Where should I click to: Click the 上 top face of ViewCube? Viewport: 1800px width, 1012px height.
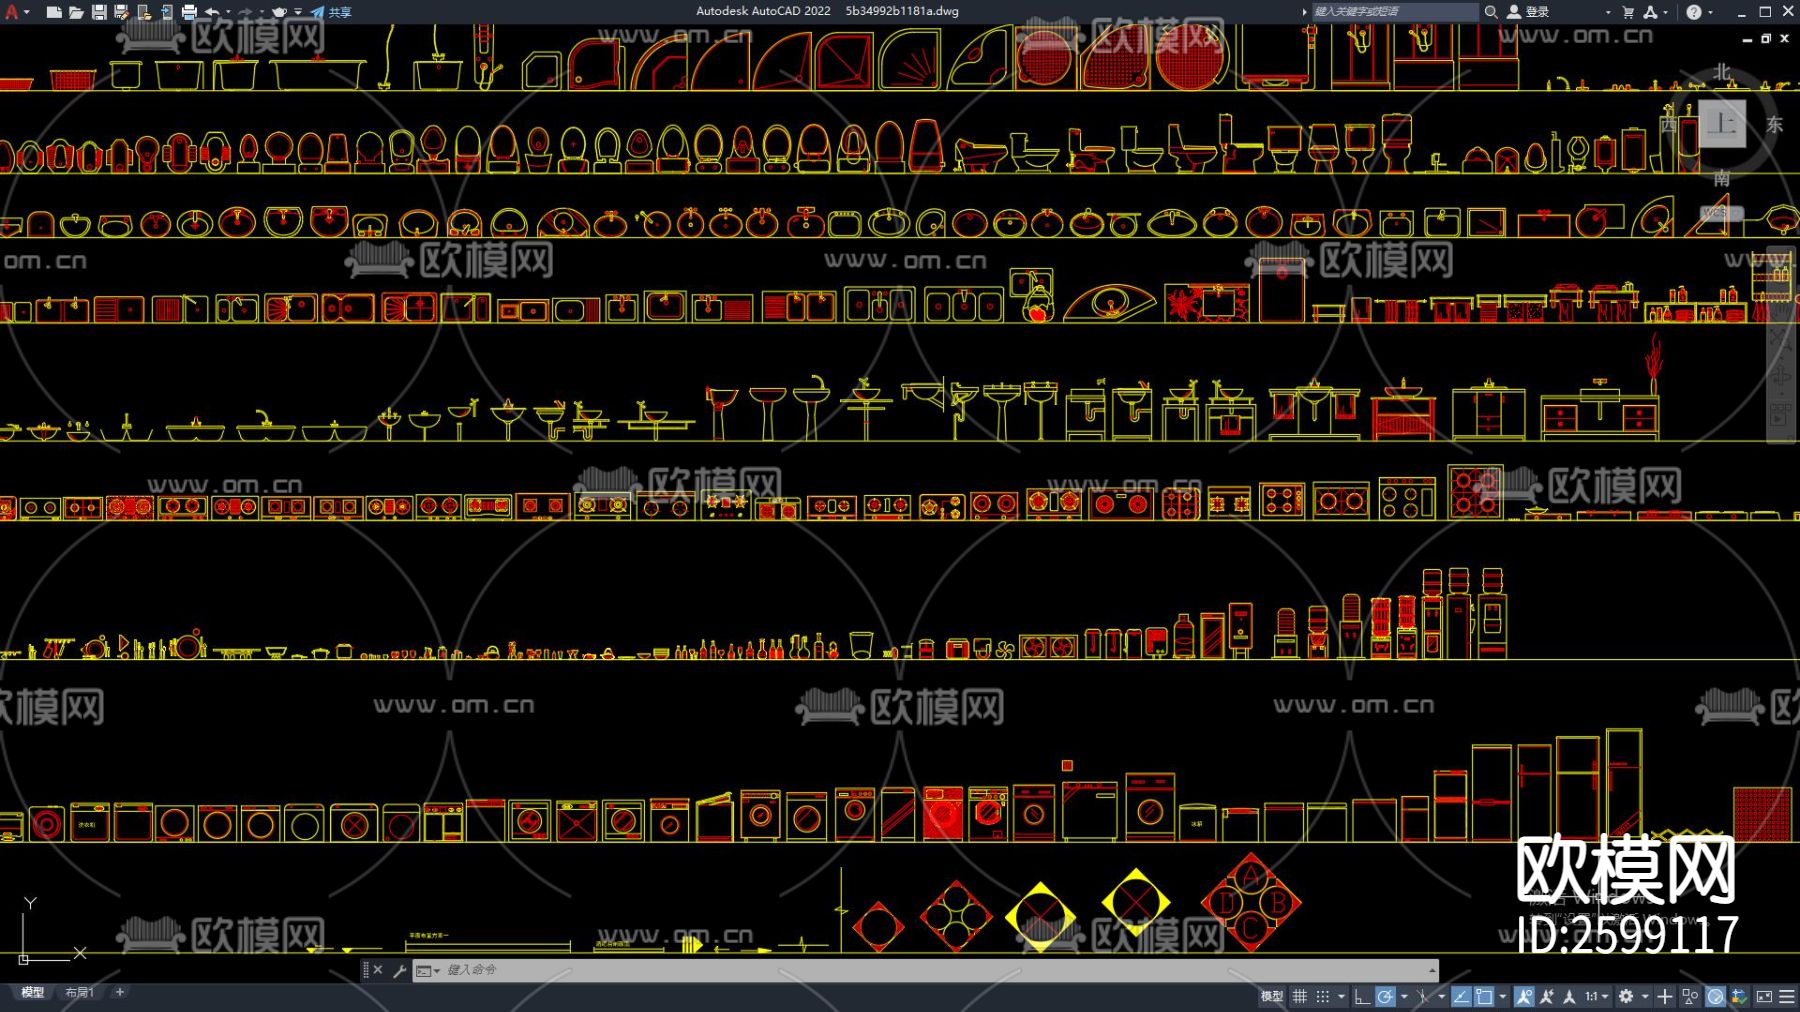point(1722,124)
